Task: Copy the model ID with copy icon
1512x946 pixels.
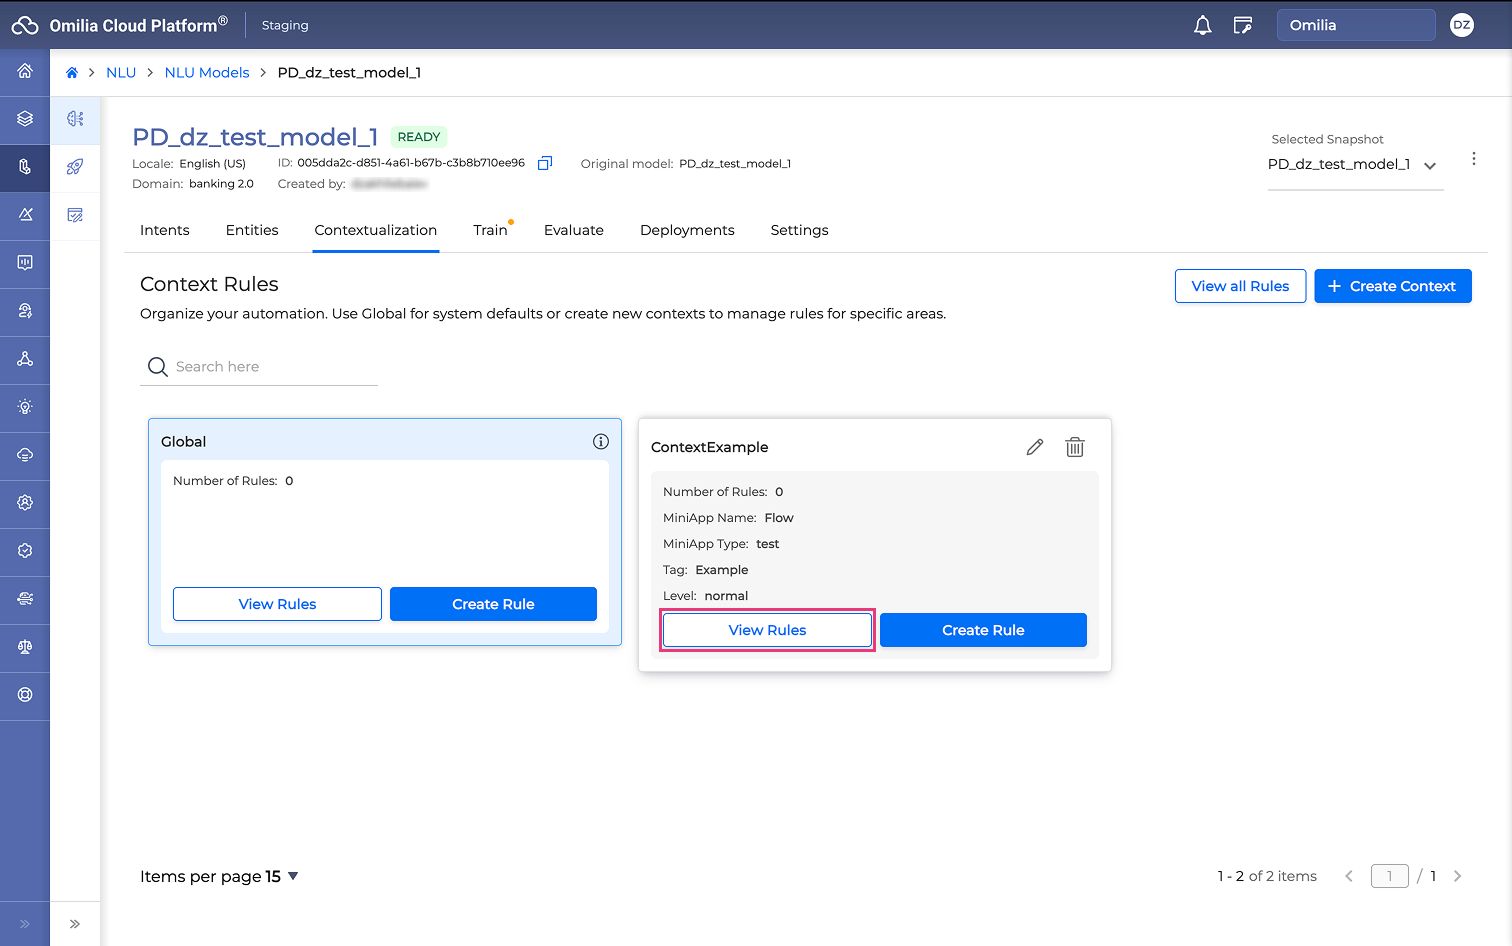Action: (x=545, y=163)
